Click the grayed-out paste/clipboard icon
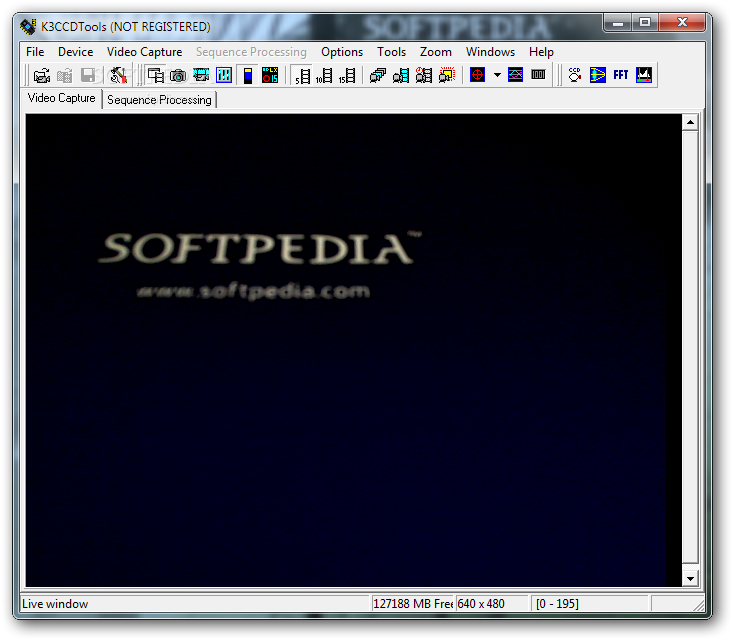Screen dimensions: 733x640 point(65,75)
